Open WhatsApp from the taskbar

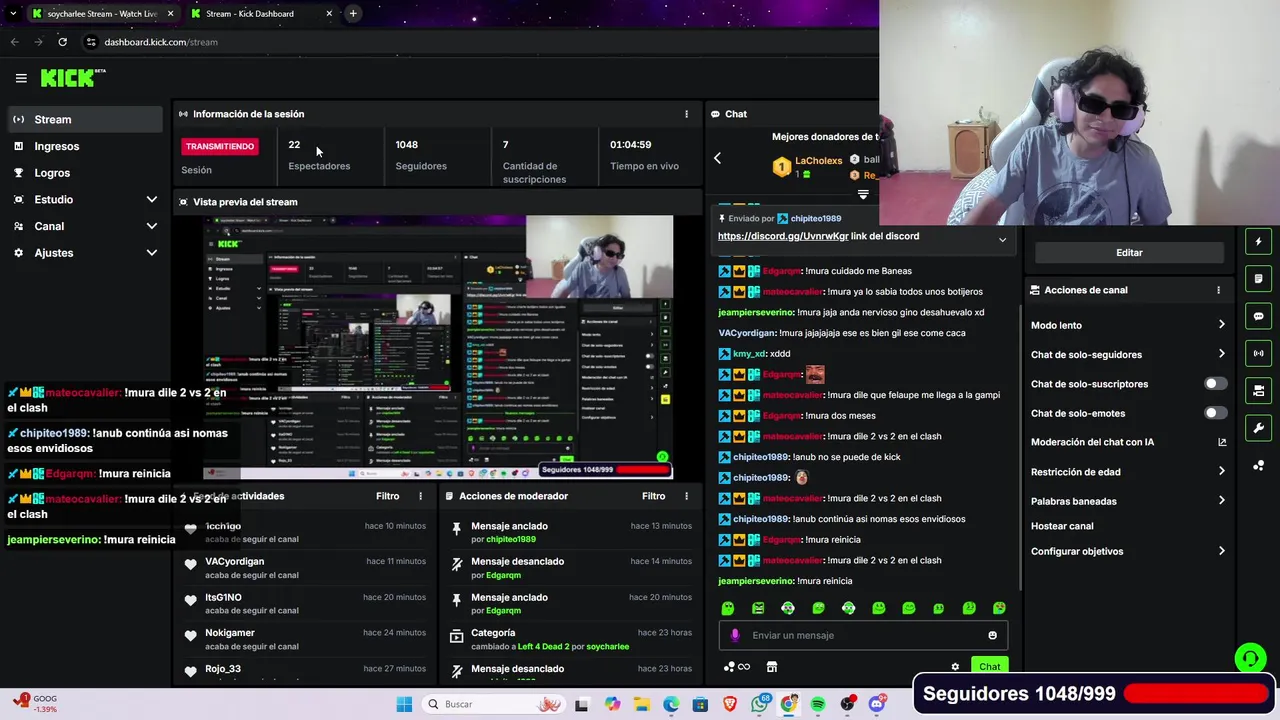[x=760, y=704]
